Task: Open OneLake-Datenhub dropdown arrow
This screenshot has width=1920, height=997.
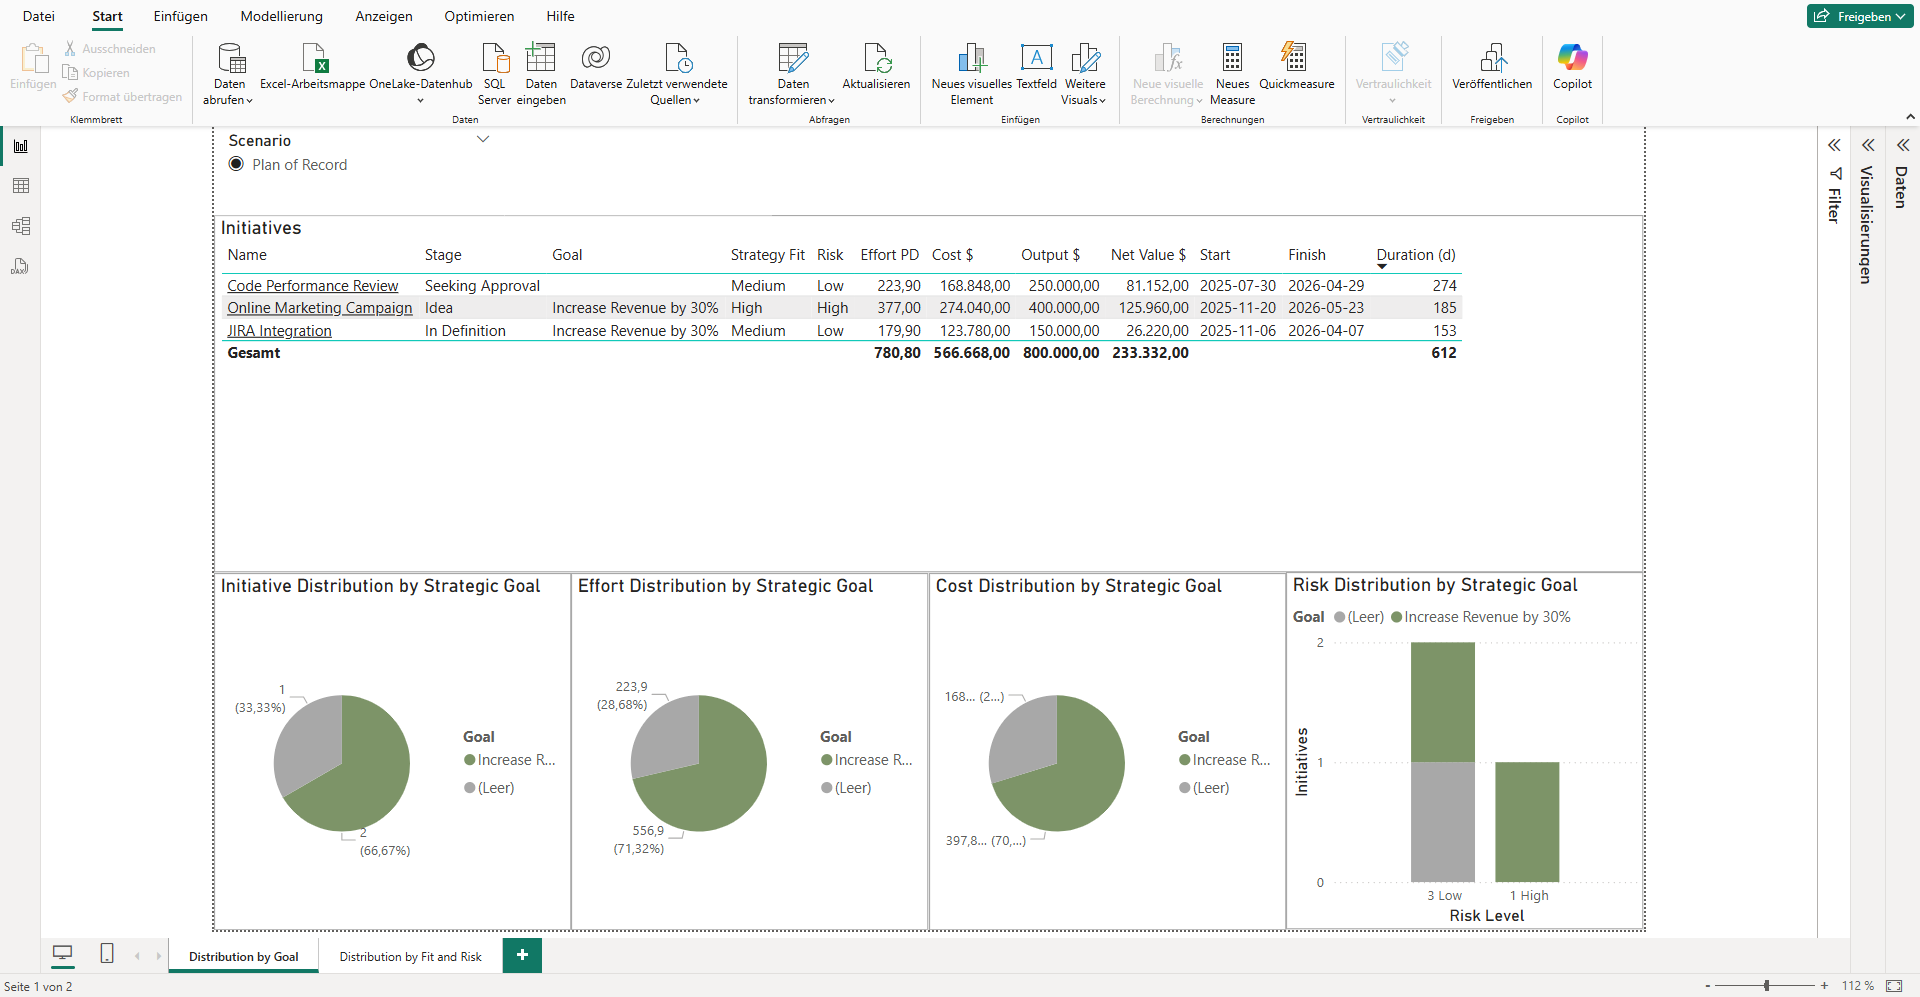Action: [x=420, y=100]
